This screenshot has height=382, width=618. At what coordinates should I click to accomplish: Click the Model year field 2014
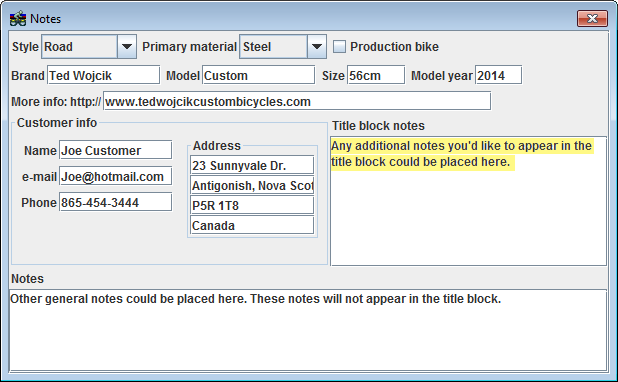[x=499, y=75]
